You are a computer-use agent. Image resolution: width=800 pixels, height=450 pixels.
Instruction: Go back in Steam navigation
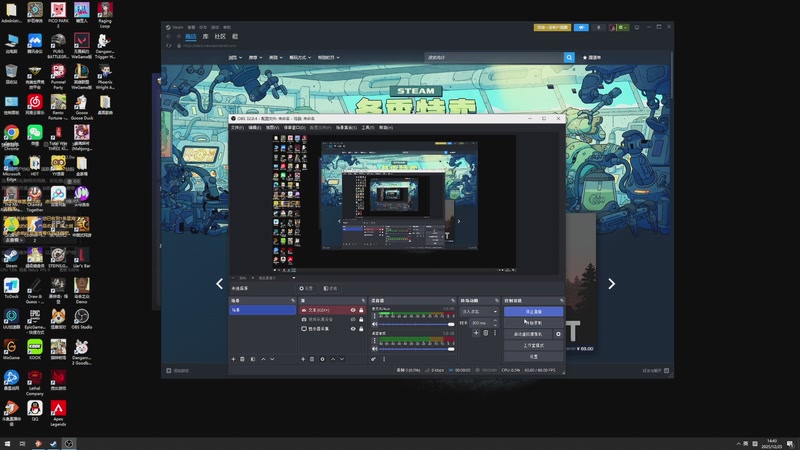[x=168, y=37]
